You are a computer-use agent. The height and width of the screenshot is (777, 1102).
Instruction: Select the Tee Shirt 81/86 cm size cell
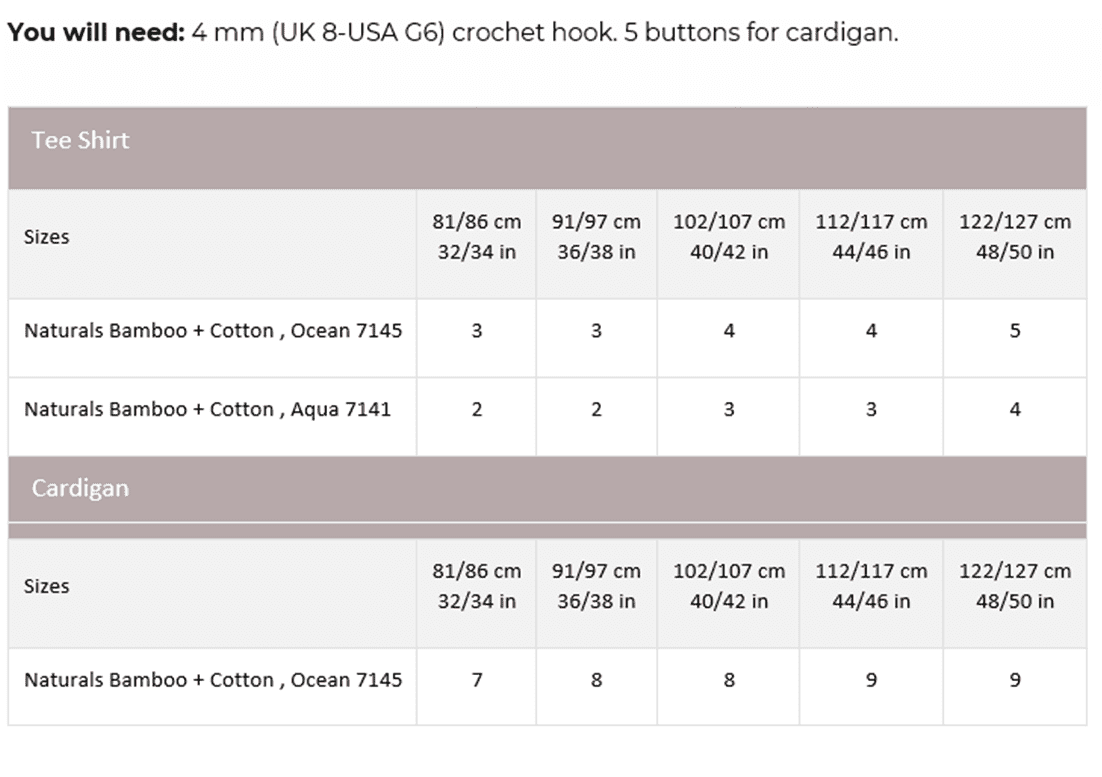coord(476,237)
